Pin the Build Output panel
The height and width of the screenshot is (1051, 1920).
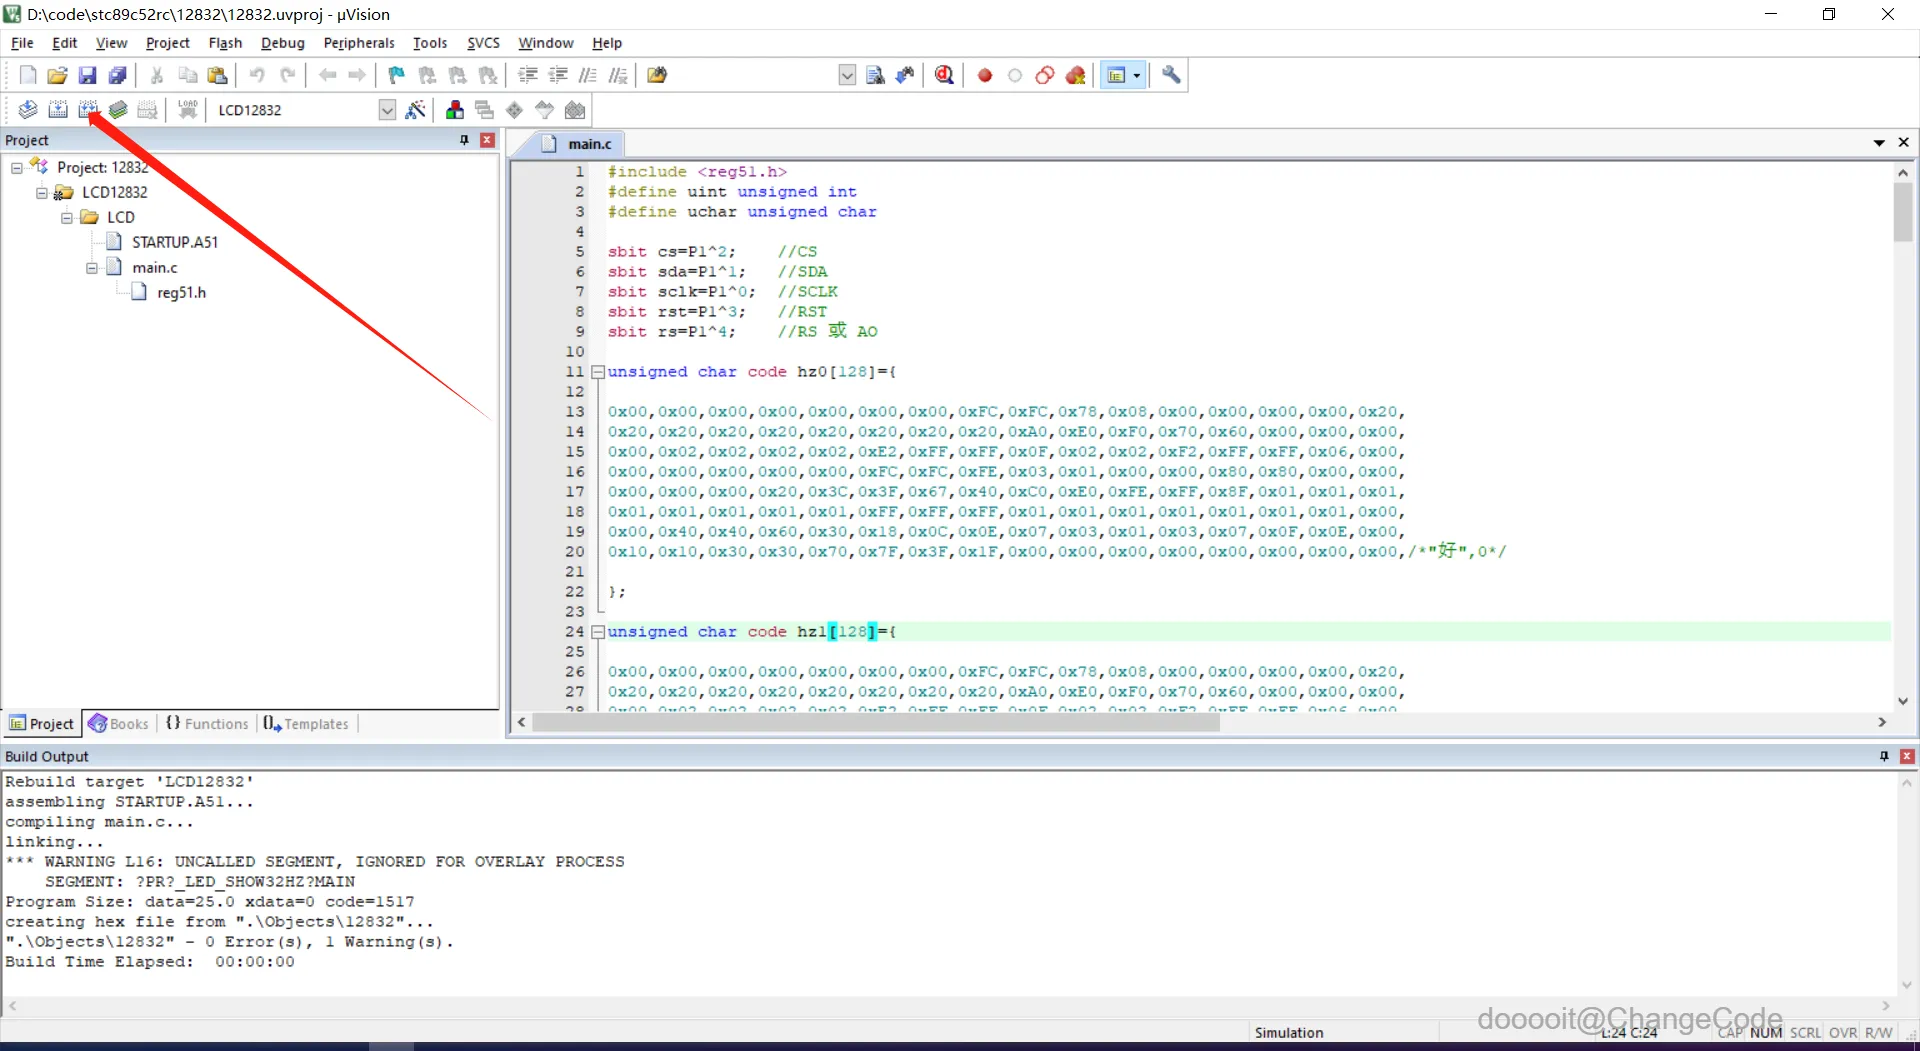1884,756
